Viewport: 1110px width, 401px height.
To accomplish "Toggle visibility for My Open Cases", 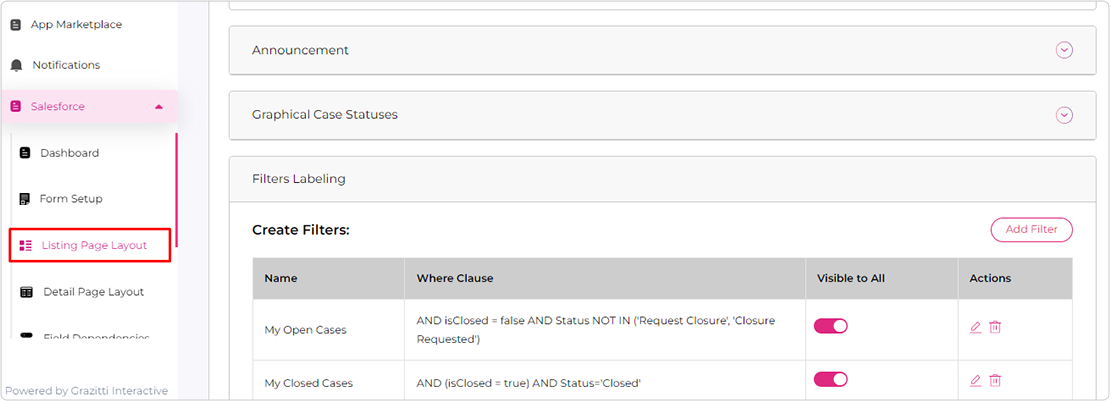I will 830,326.
